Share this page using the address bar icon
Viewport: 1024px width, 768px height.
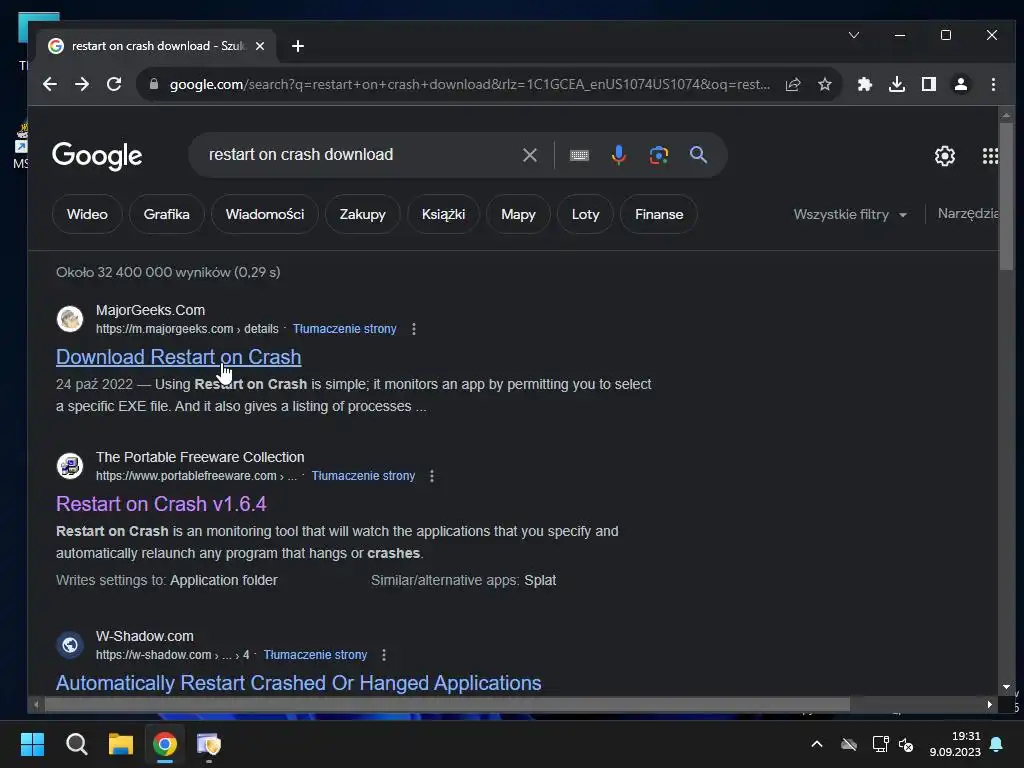point(793,84)
